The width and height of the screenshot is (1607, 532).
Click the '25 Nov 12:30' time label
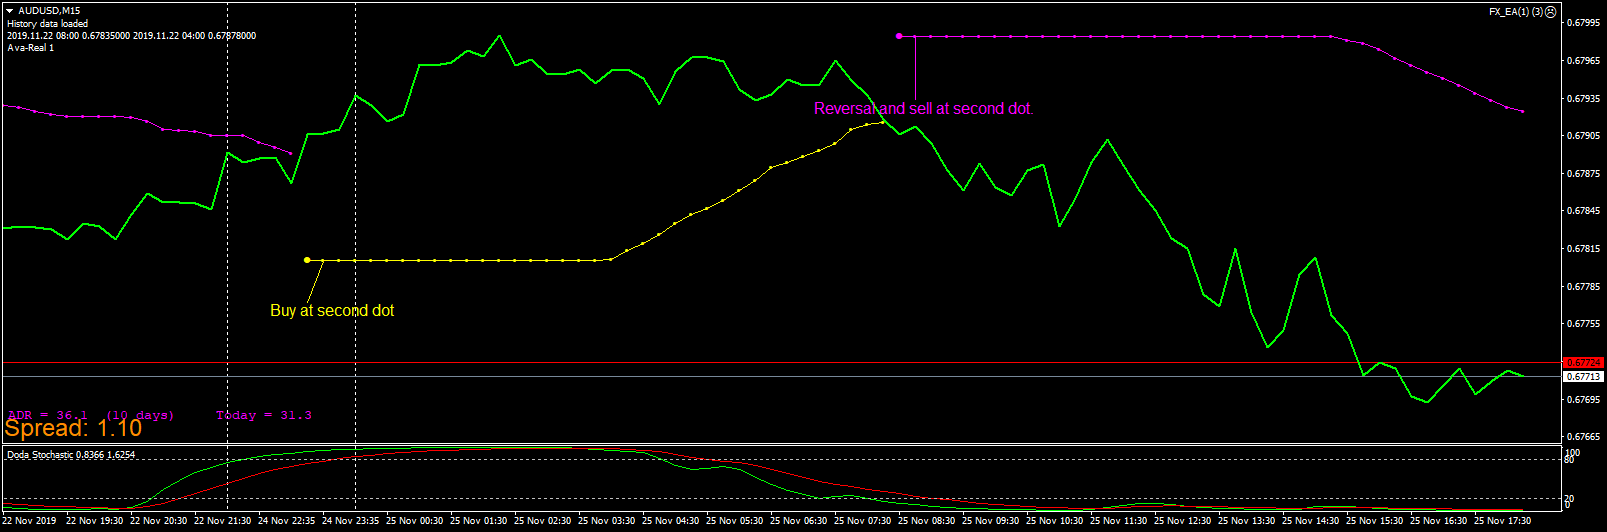[x=1183, y=520]
